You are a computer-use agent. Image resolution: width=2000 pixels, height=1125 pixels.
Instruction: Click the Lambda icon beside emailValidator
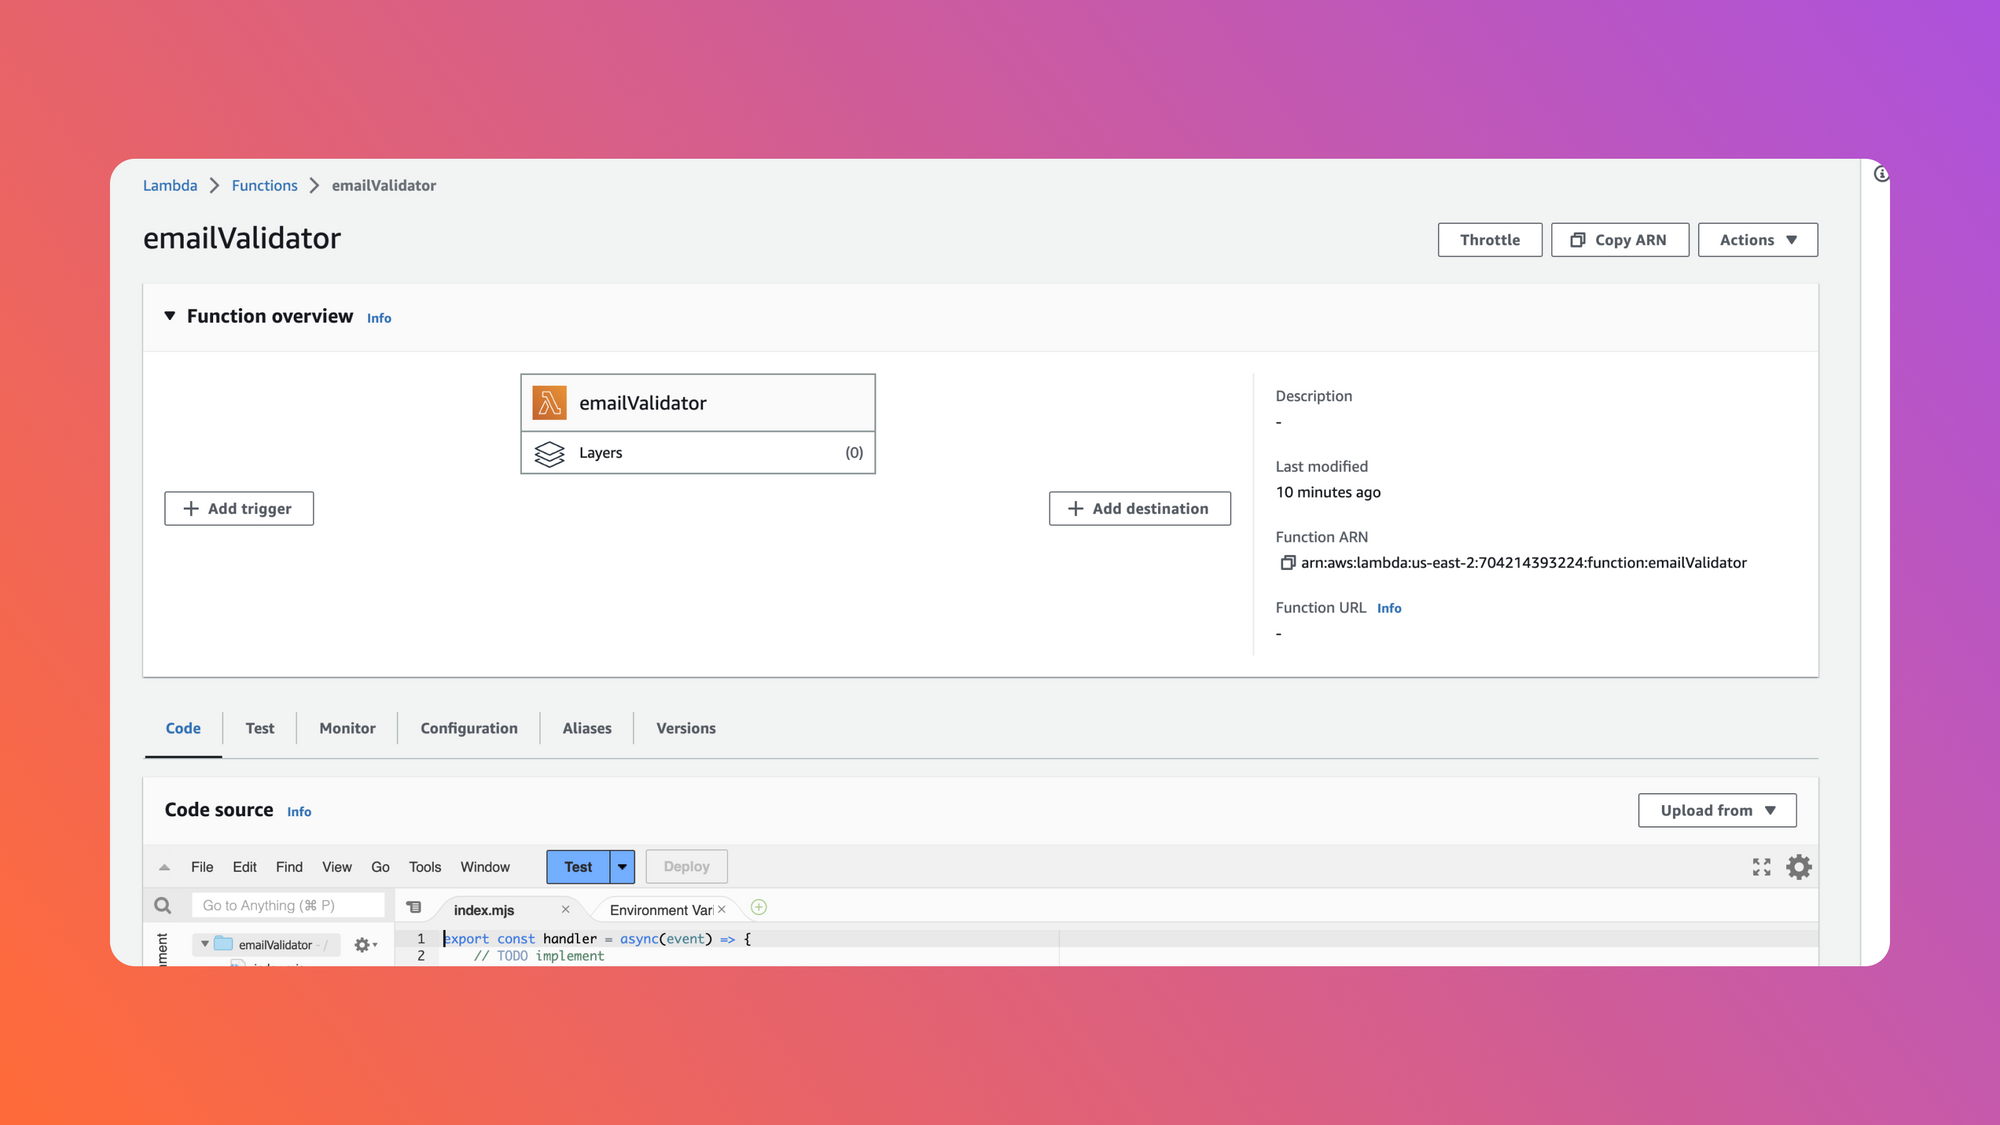point(549,403)
